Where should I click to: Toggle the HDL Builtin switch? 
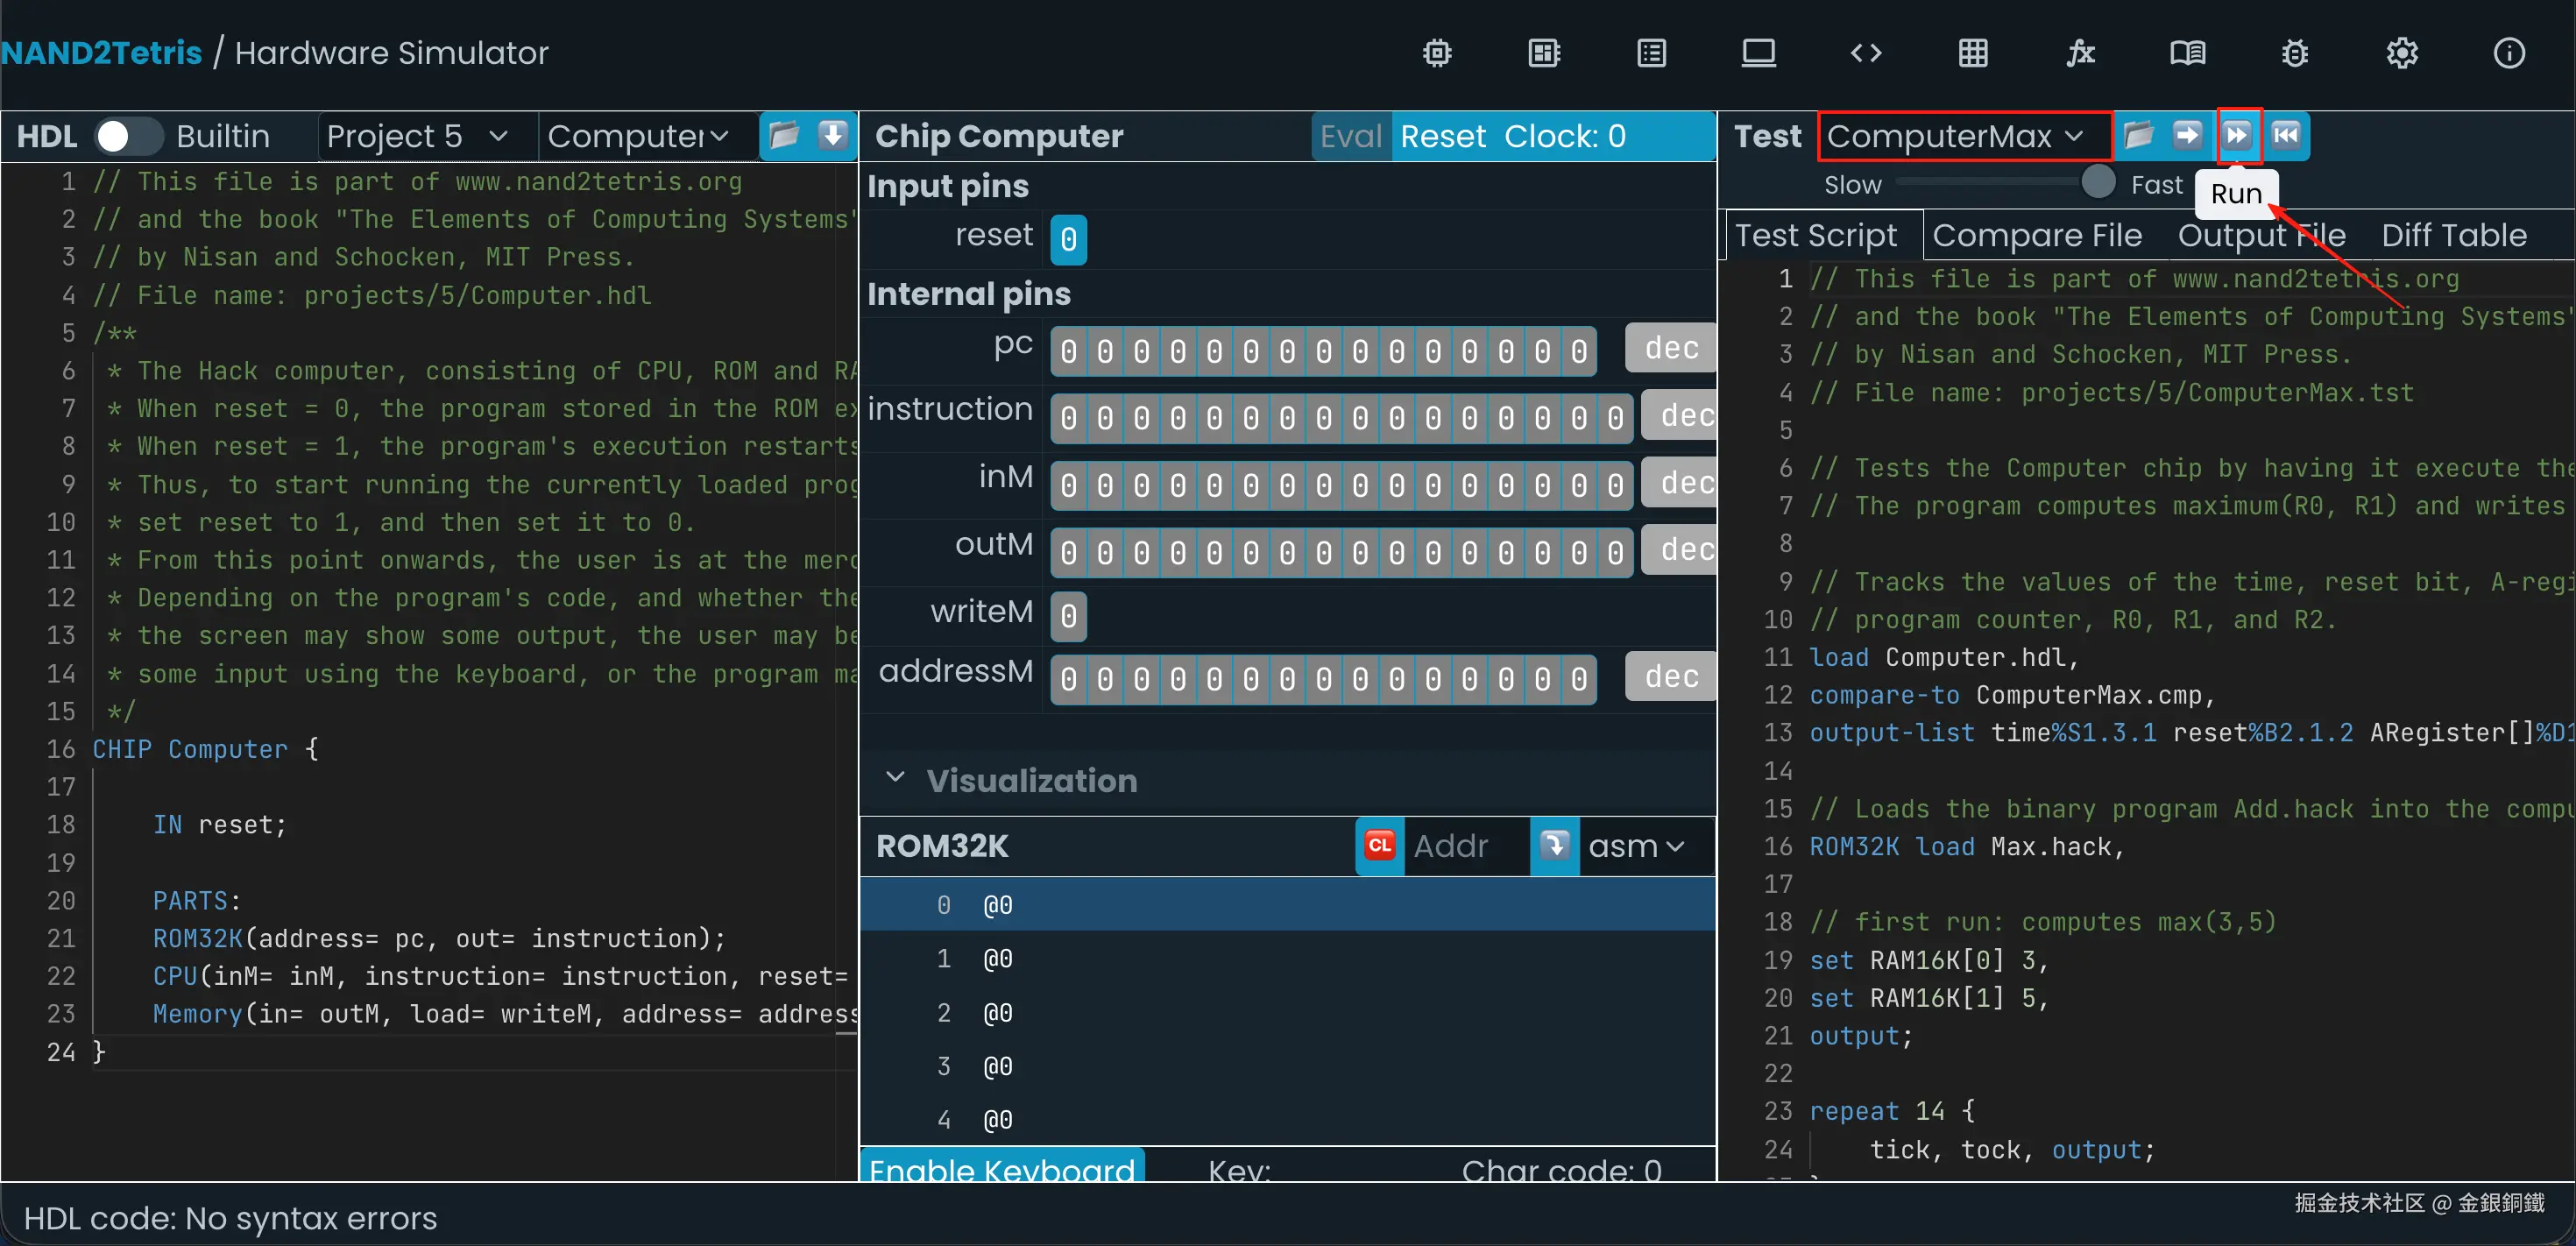pos(128,136)
